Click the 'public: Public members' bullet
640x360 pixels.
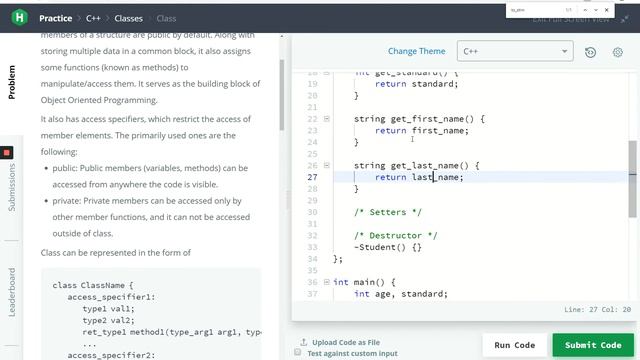point(150,176)
